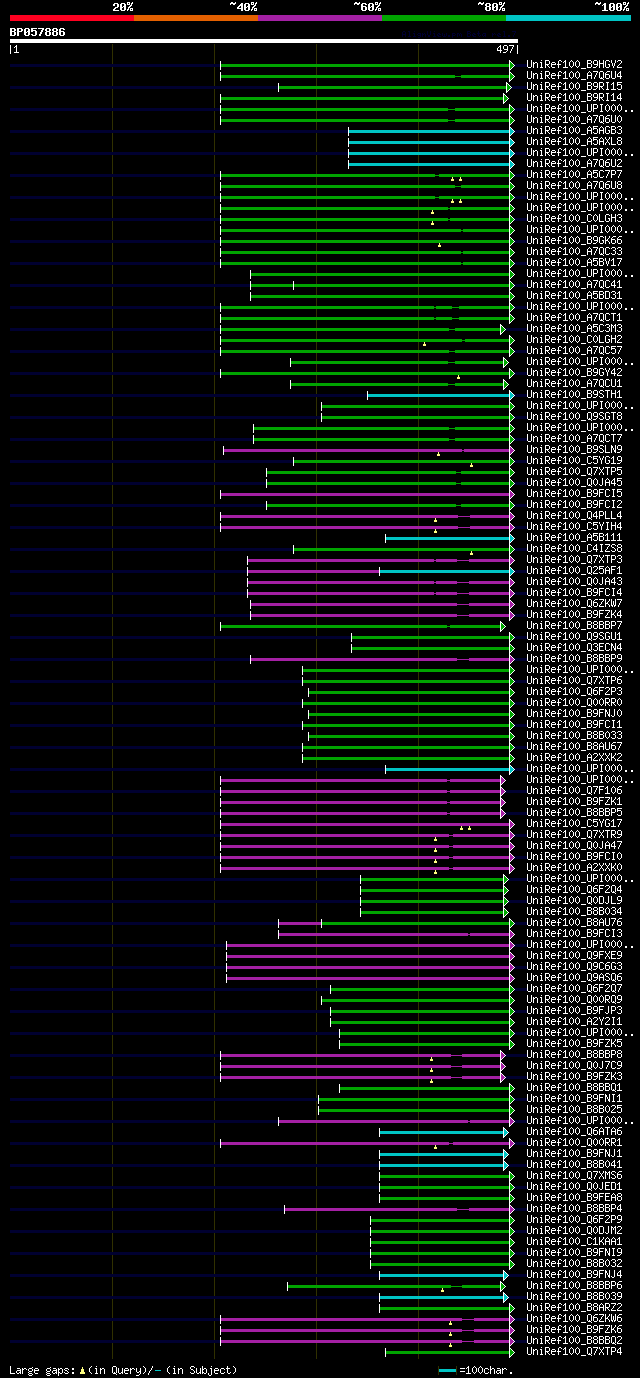Select the UniRef100_A5C7P7 label
The image size is (640, 1378).
point(574,174)
